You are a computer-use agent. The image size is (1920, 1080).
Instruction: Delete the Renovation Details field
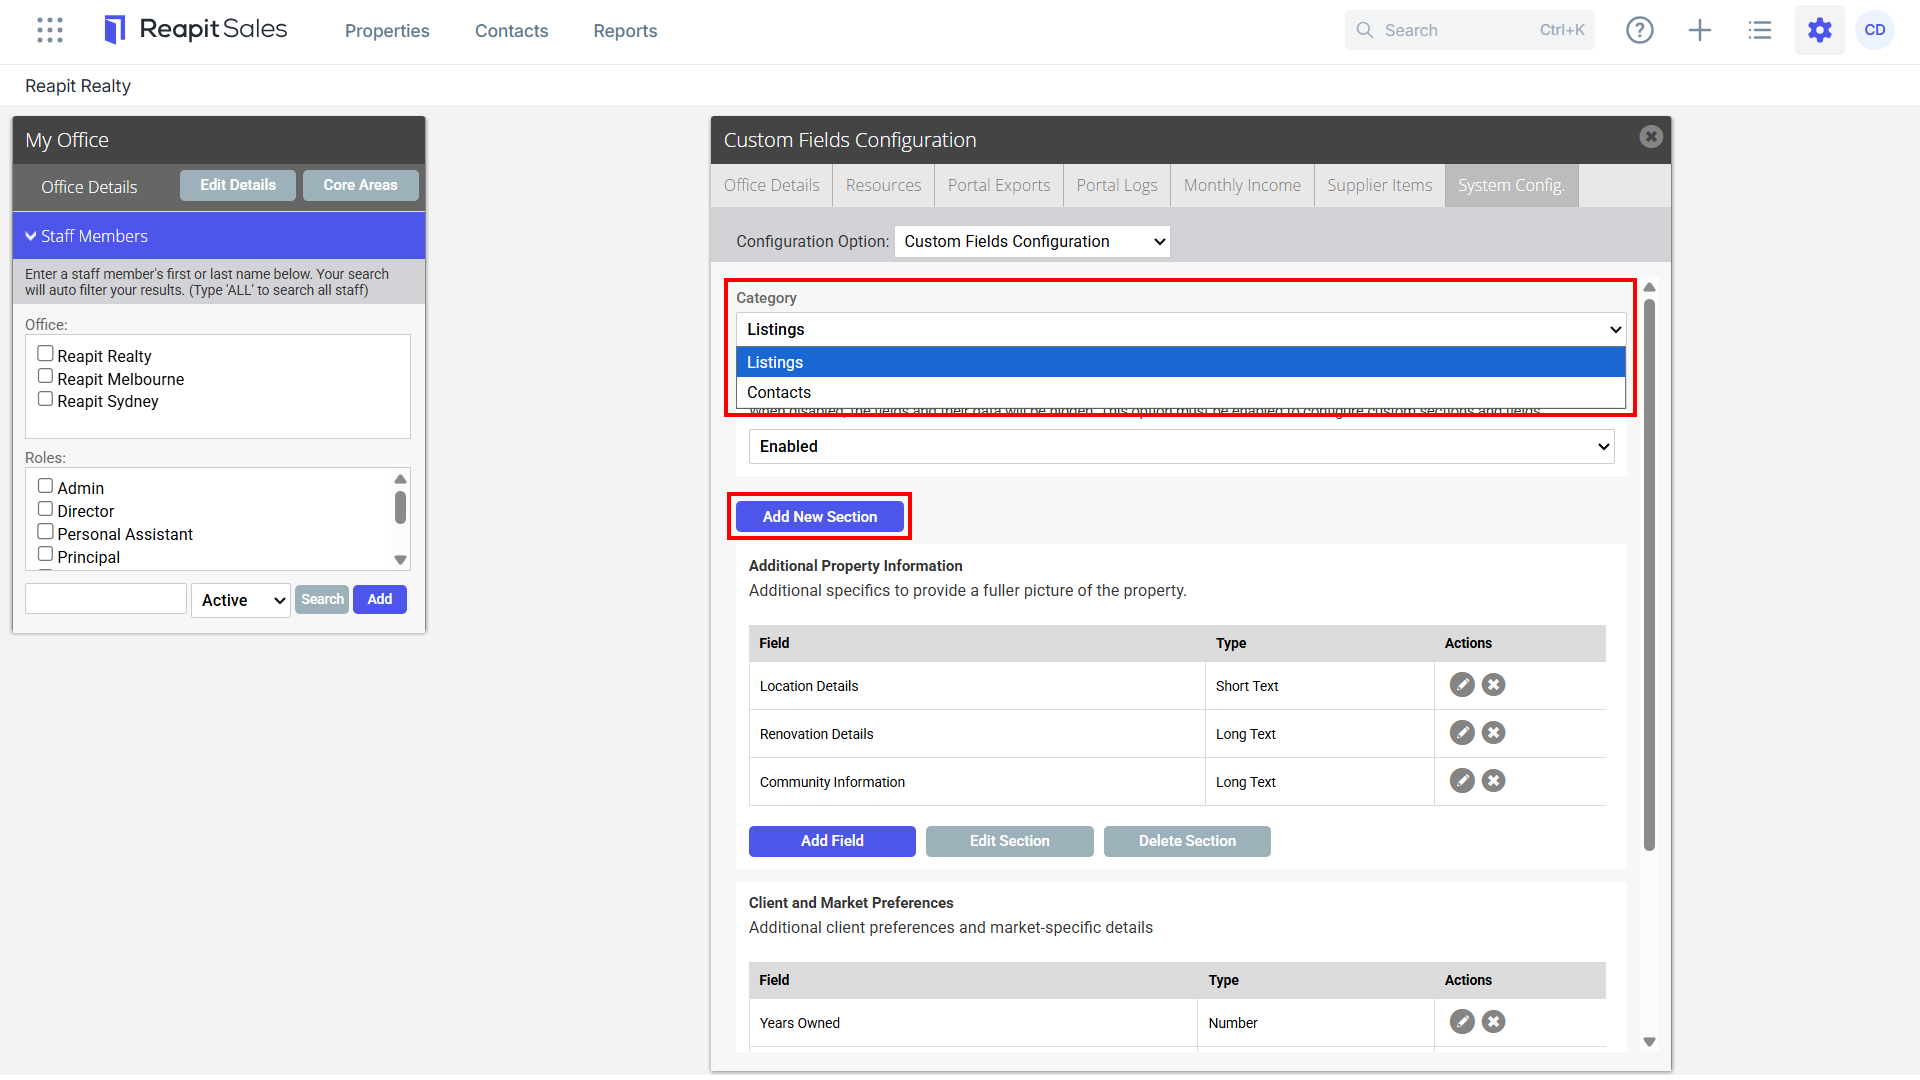pyautogui.click(x=1493, y=733)
